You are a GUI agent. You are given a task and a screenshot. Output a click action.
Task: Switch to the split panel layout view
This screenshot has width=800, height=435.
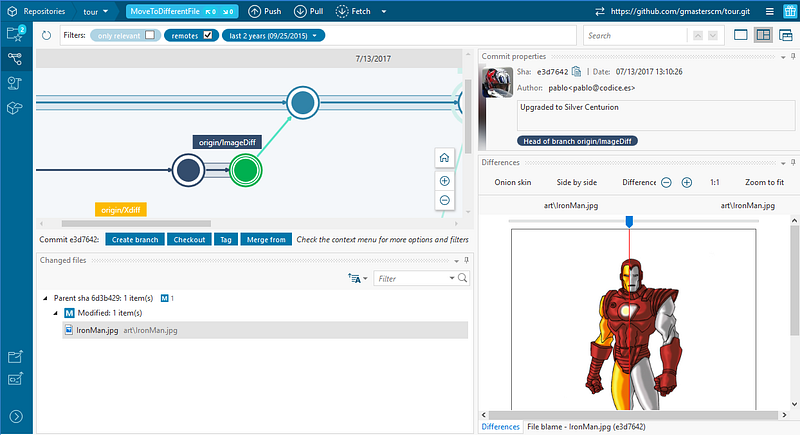[x=763, y=35]
